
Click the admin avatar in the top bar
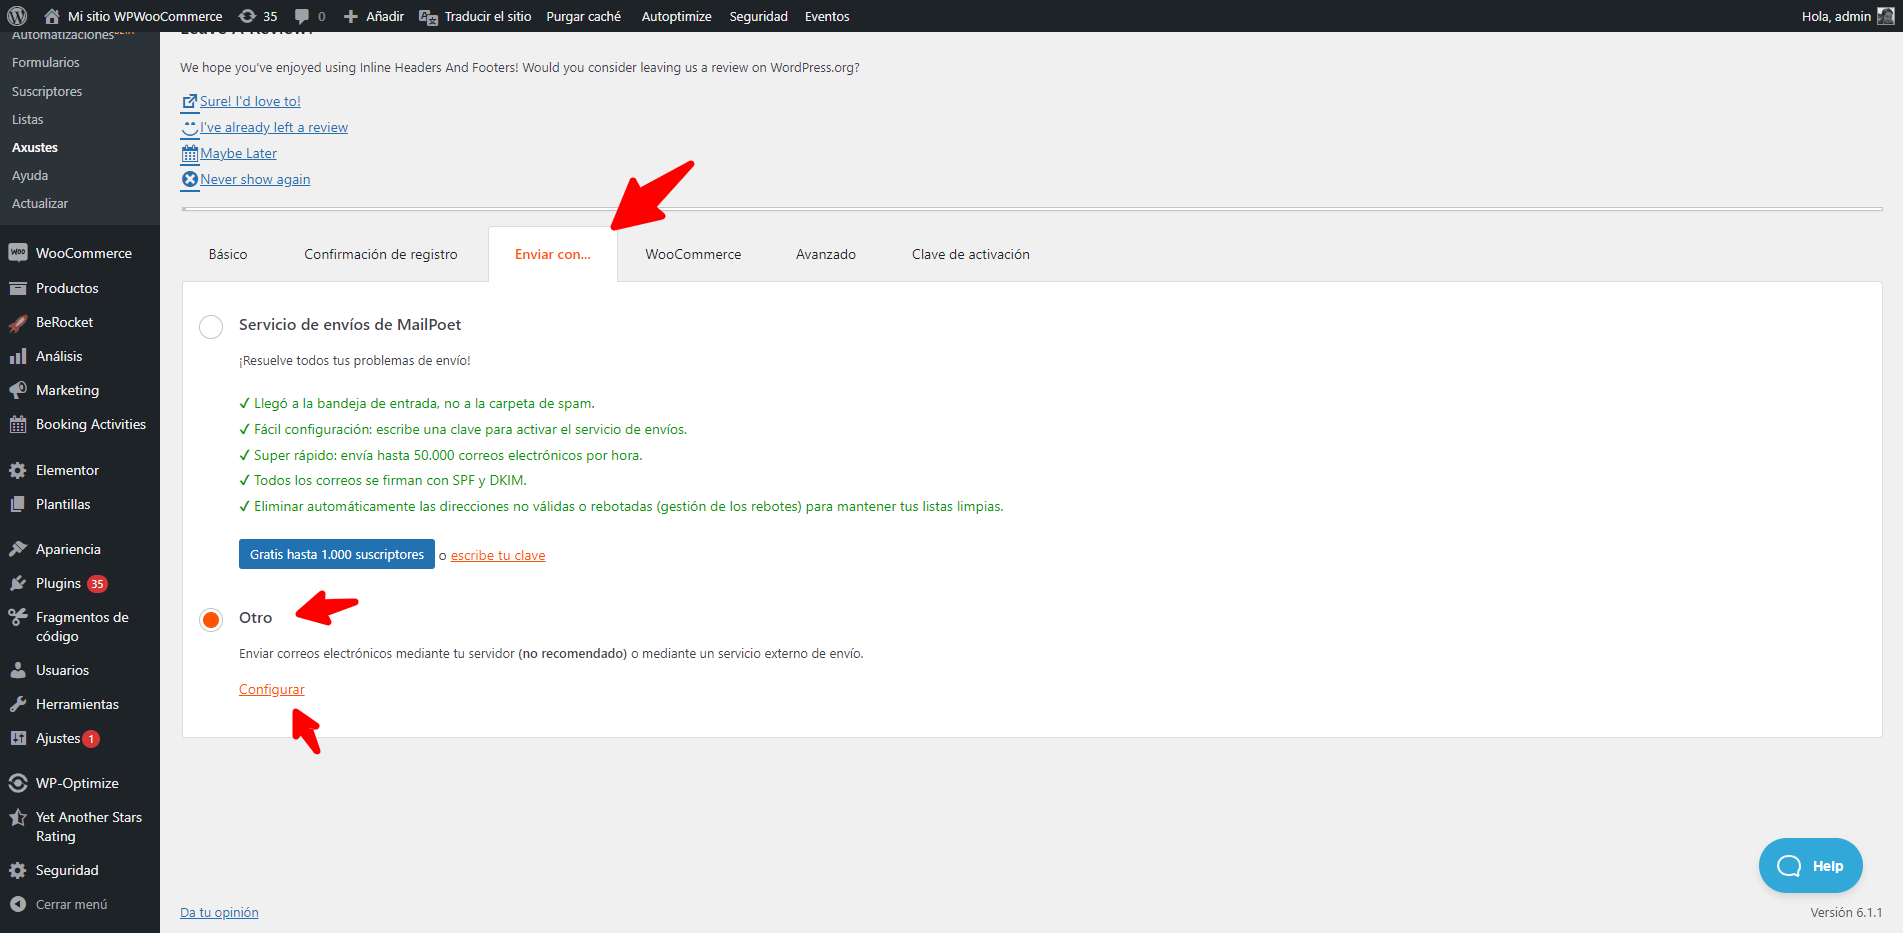tap(1885, 16)
